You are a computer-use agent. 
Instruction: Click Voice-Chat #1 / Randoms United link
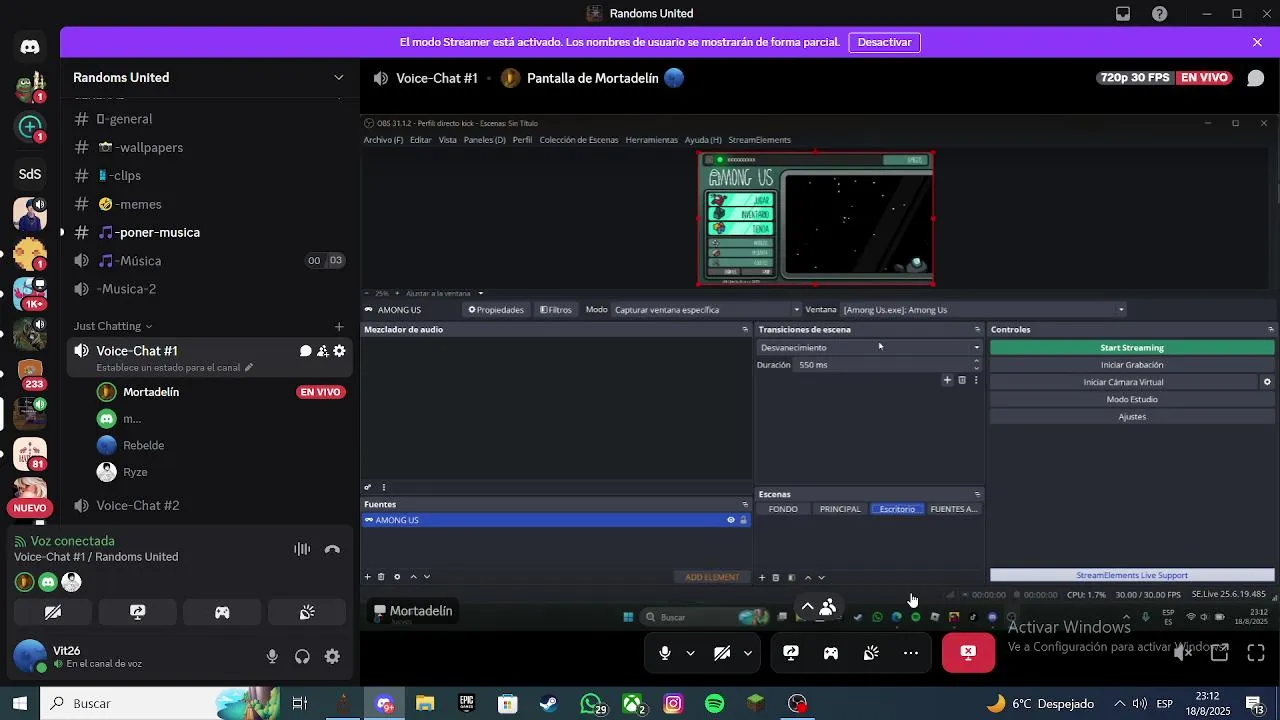[96, 557]
